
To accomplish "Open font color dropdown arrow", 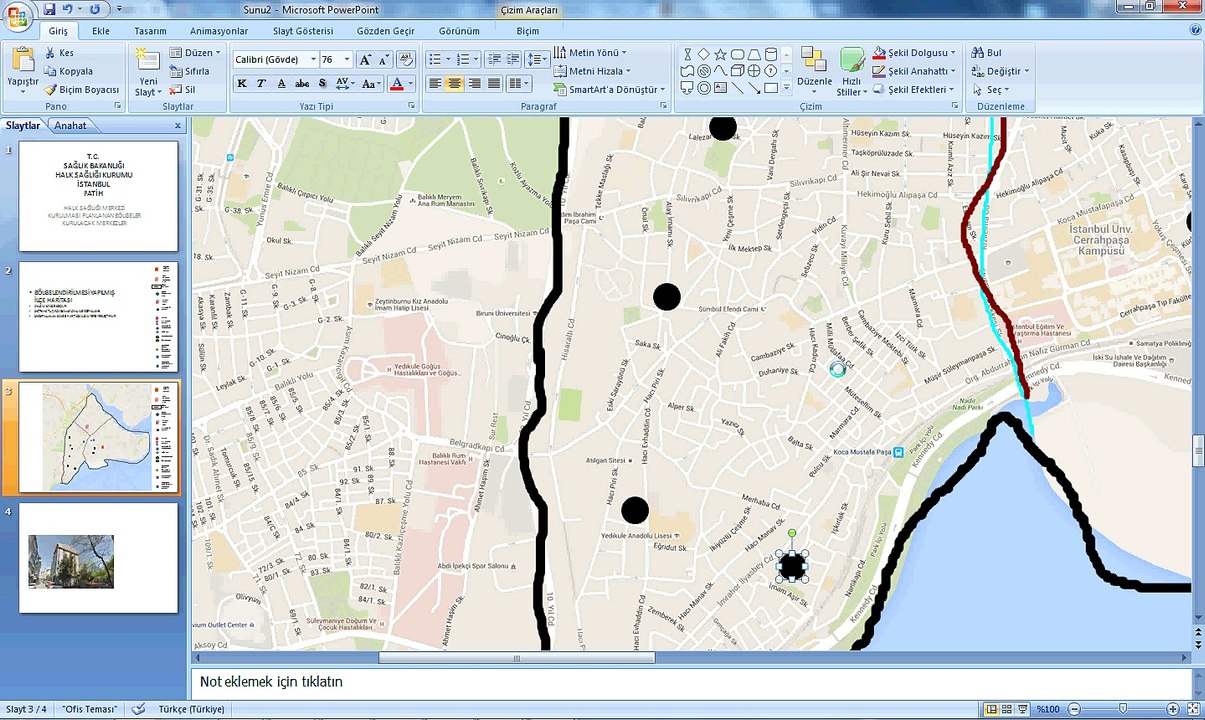I will pyautogui.click(x=411, y=84).
